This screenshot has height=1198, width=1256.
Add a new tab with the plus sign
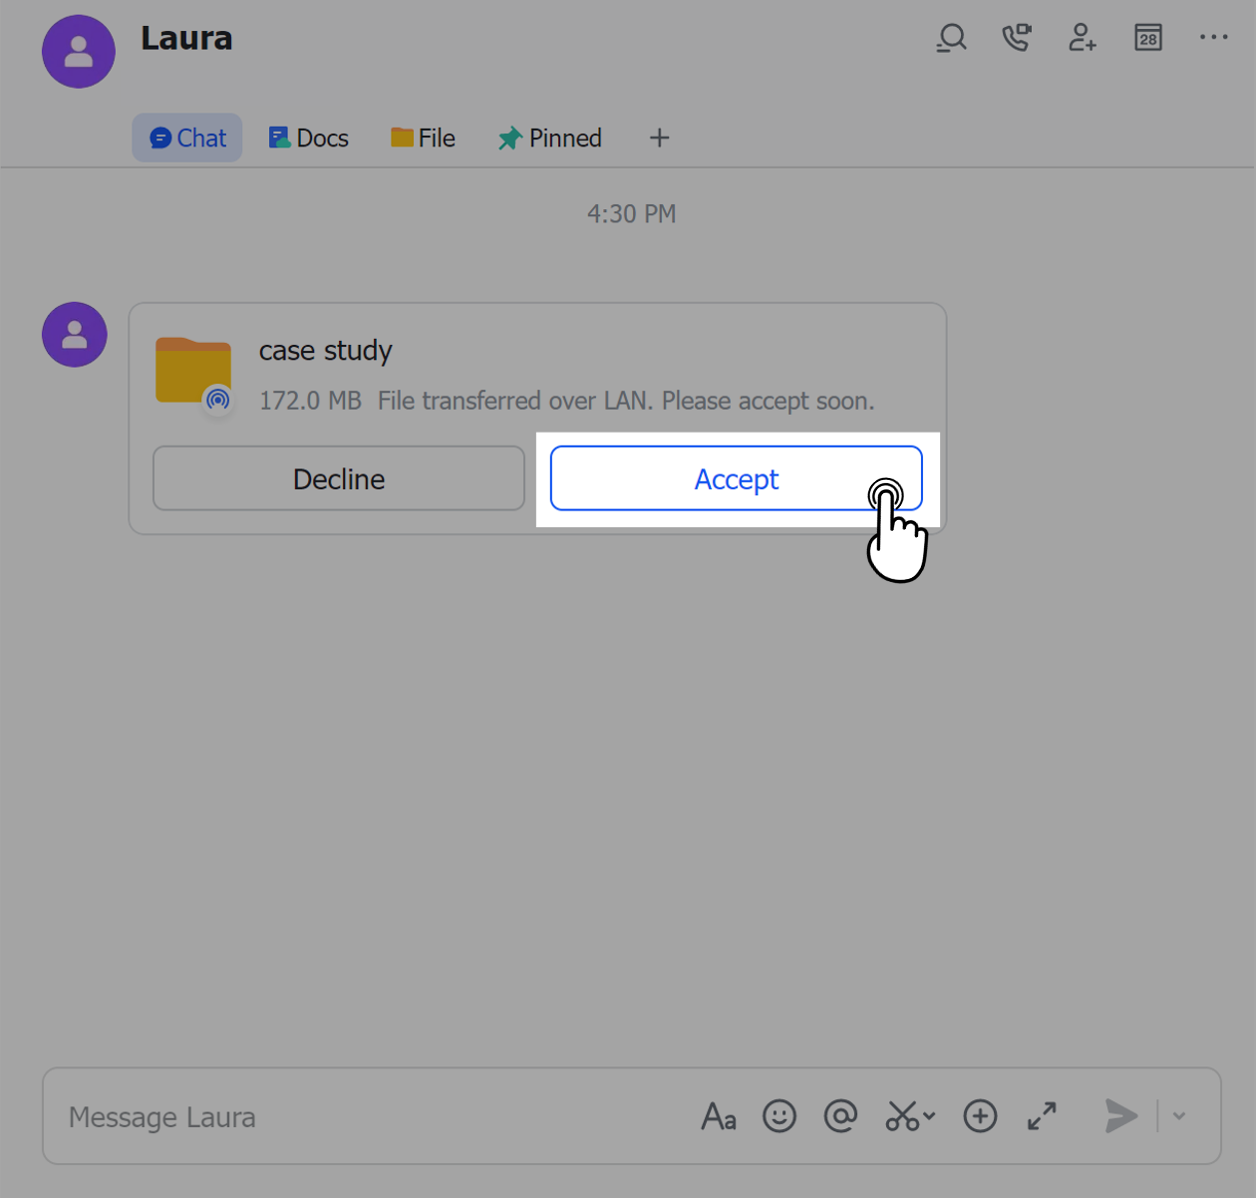(659, 137)
